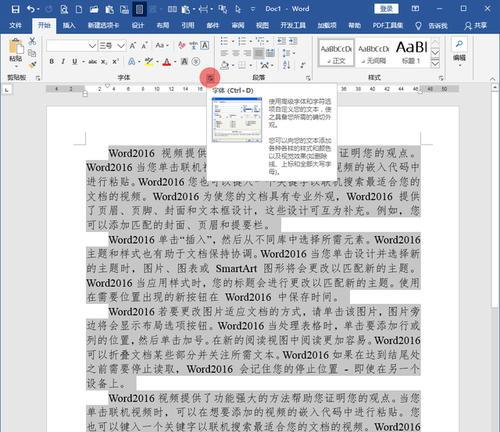Open the font name combo box
This screenshot has height=432, width=500.
coord(71,45)
